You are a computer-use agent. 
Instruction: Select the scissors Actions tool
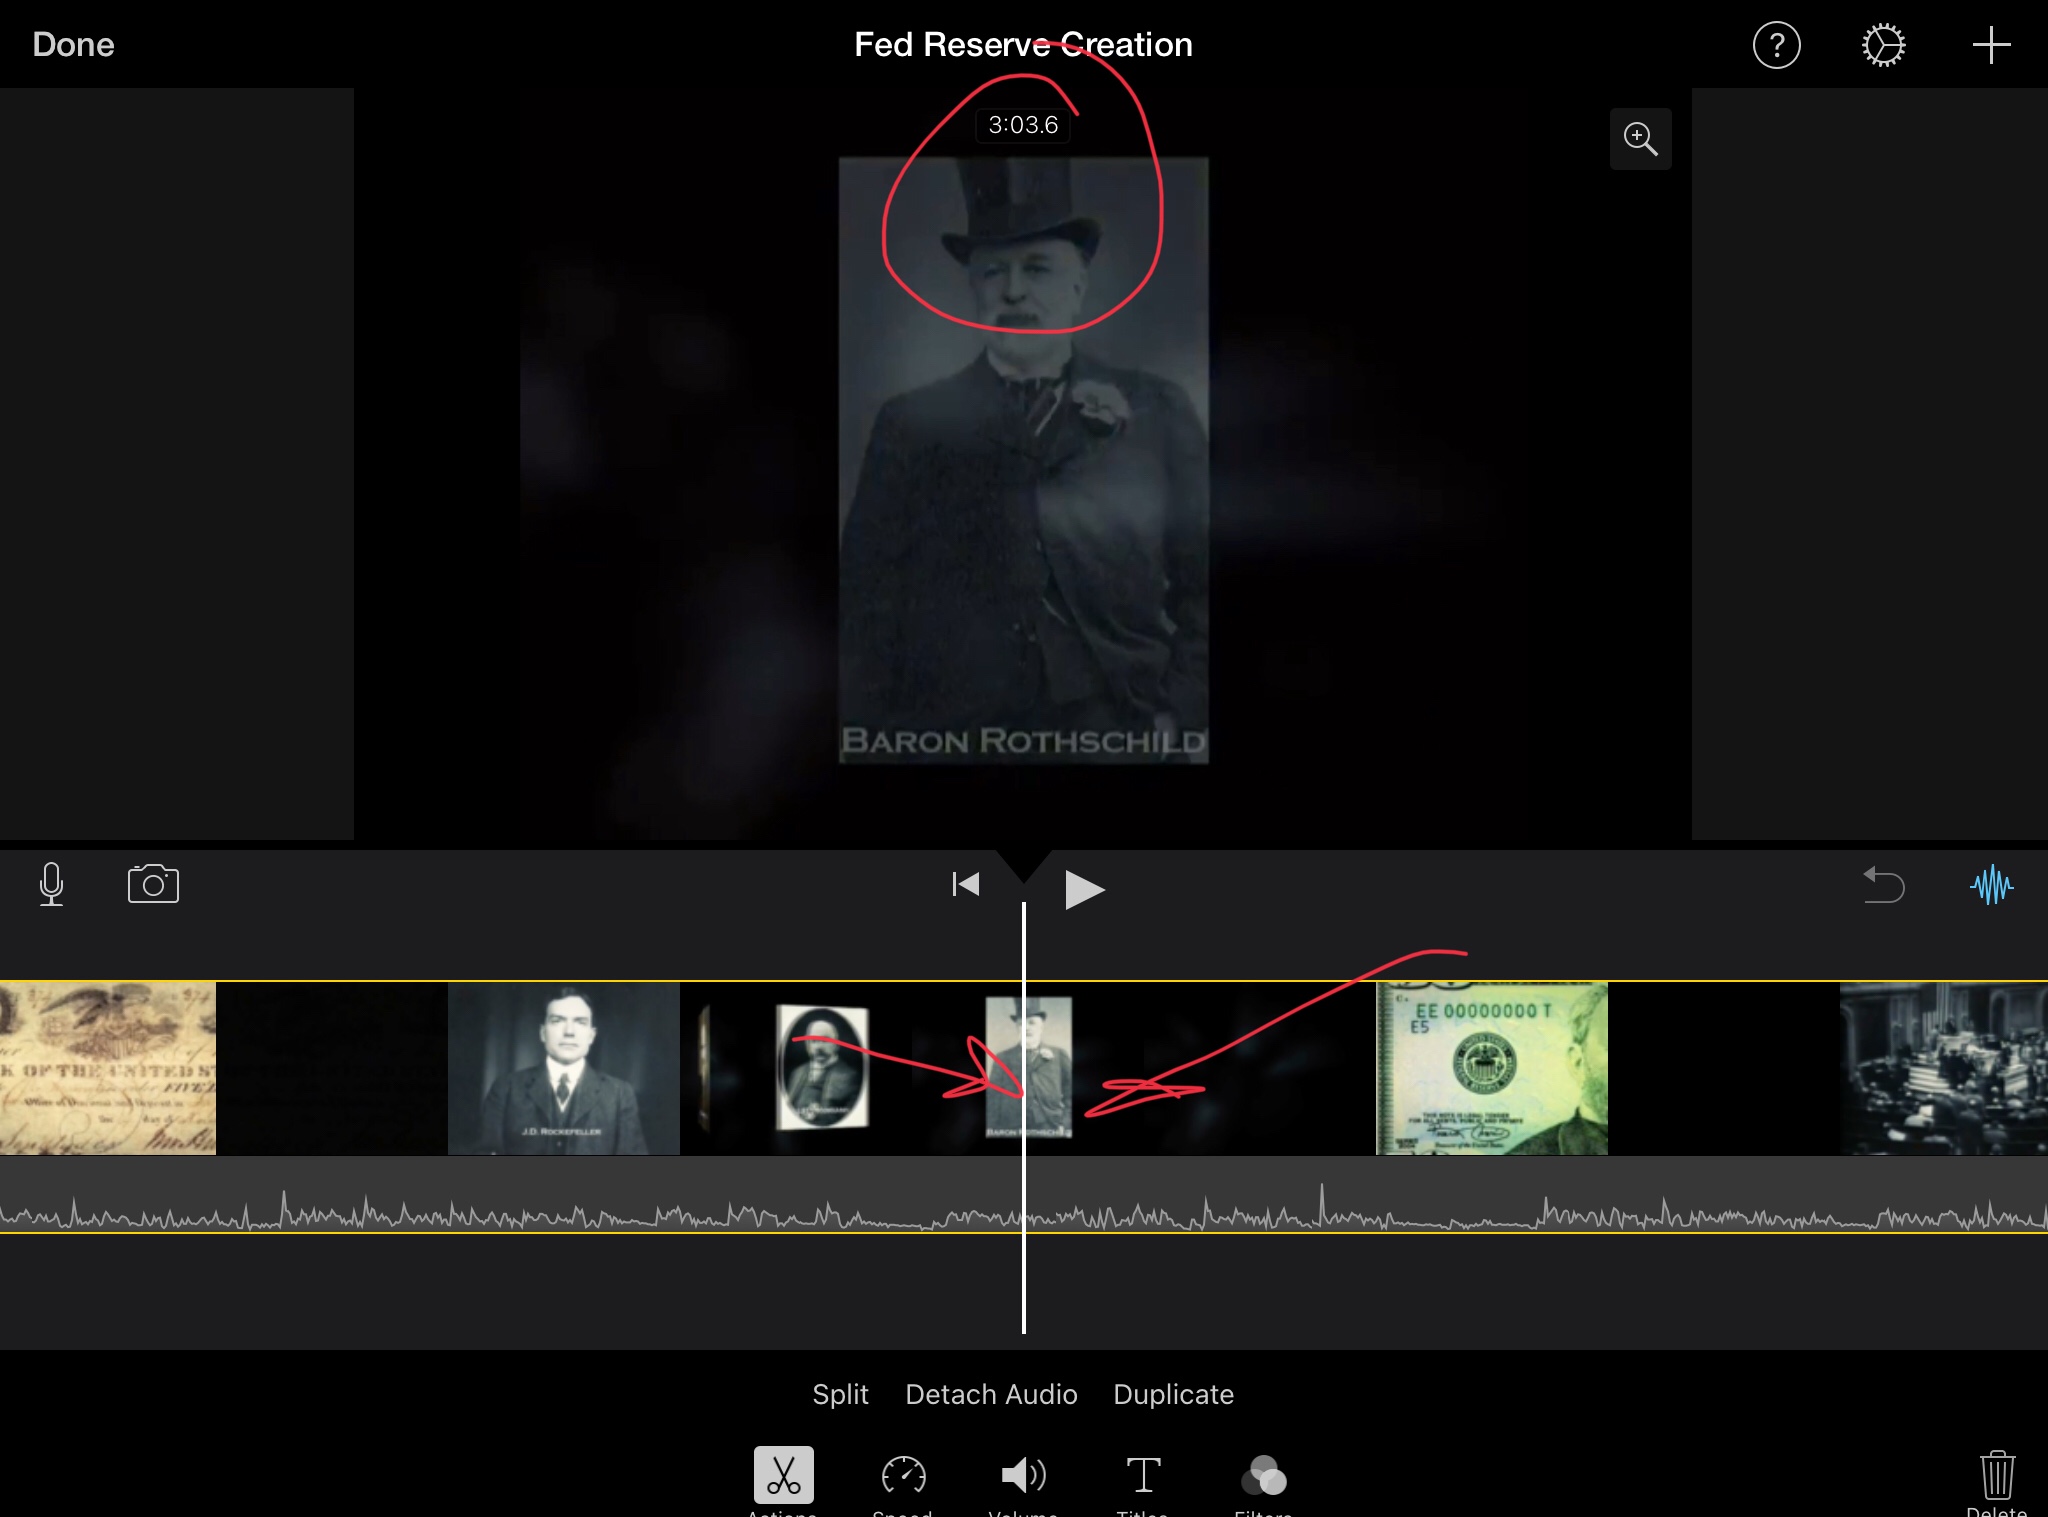click(x=783, y=1475)
